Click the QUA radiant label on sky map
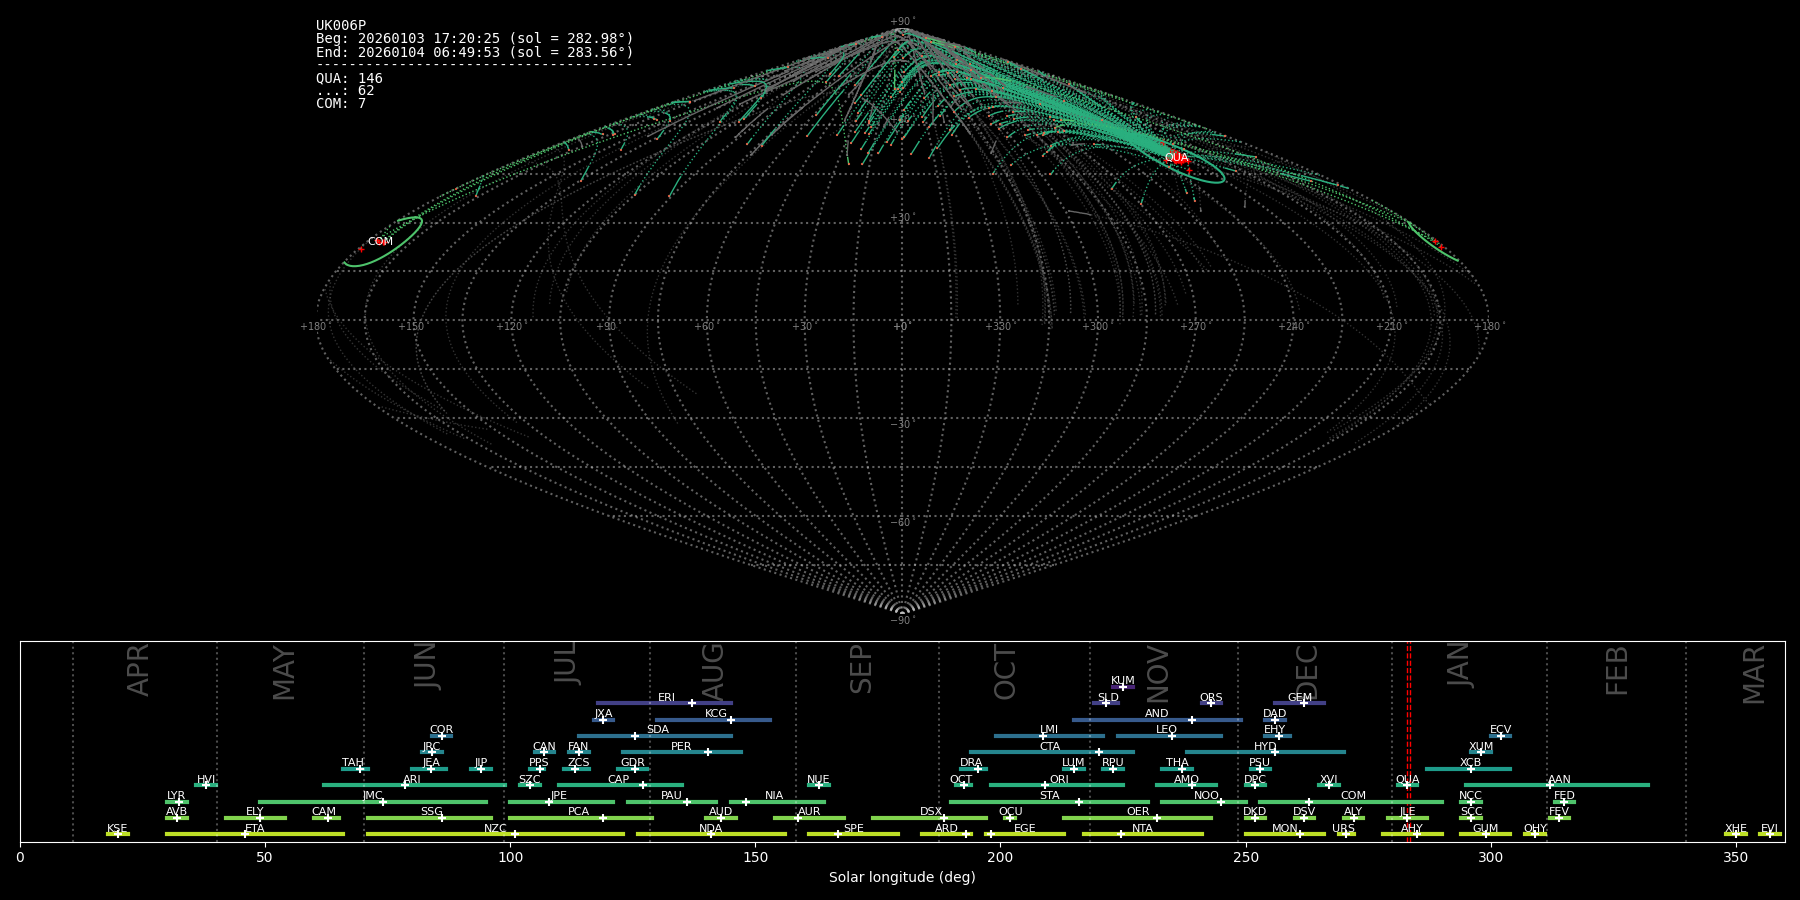 (1176, 158)
